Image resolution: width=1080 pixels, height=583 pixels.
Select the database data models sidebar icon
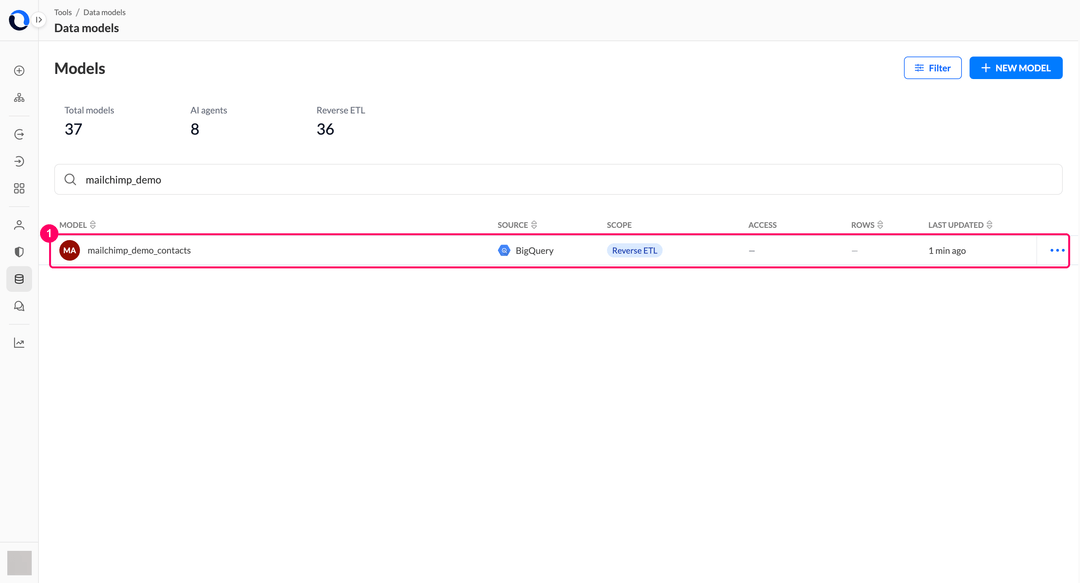click(19, 279)
